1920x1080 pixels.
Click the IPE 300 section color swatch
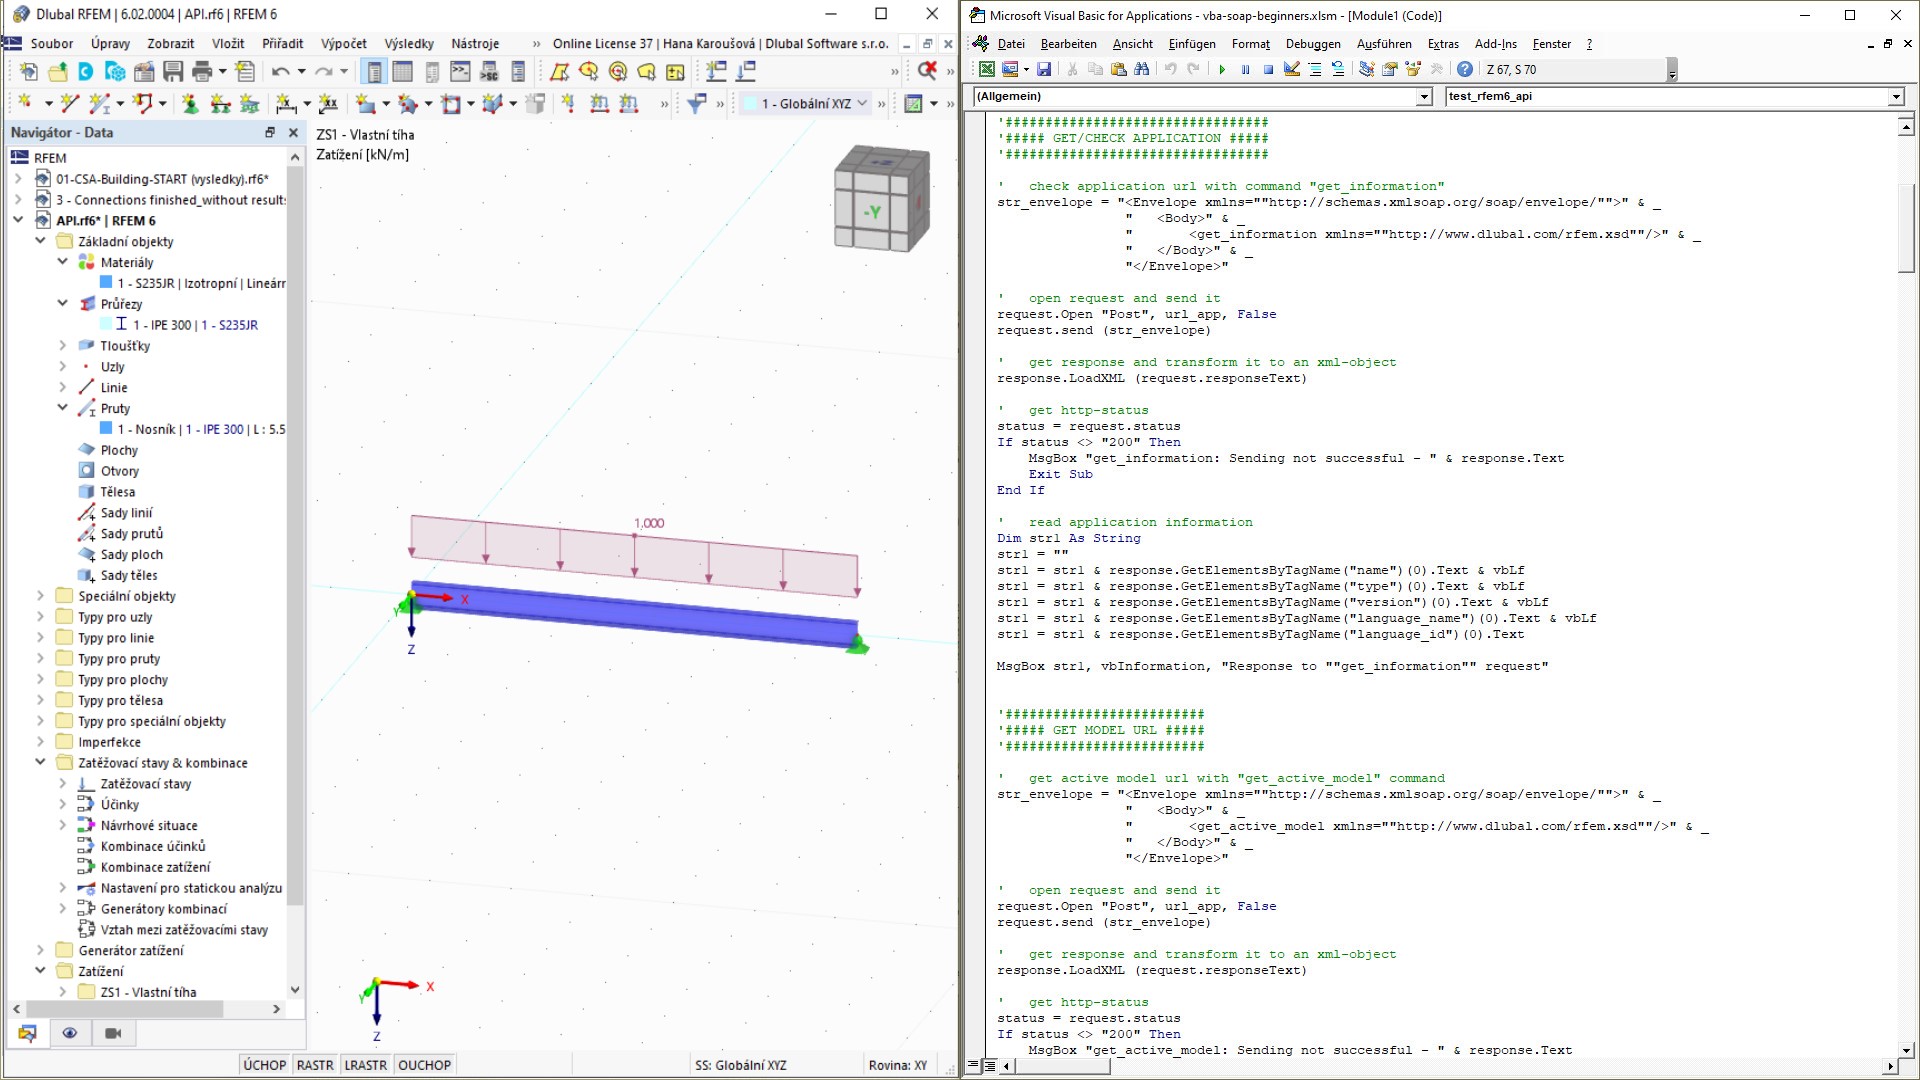(107, 324)
